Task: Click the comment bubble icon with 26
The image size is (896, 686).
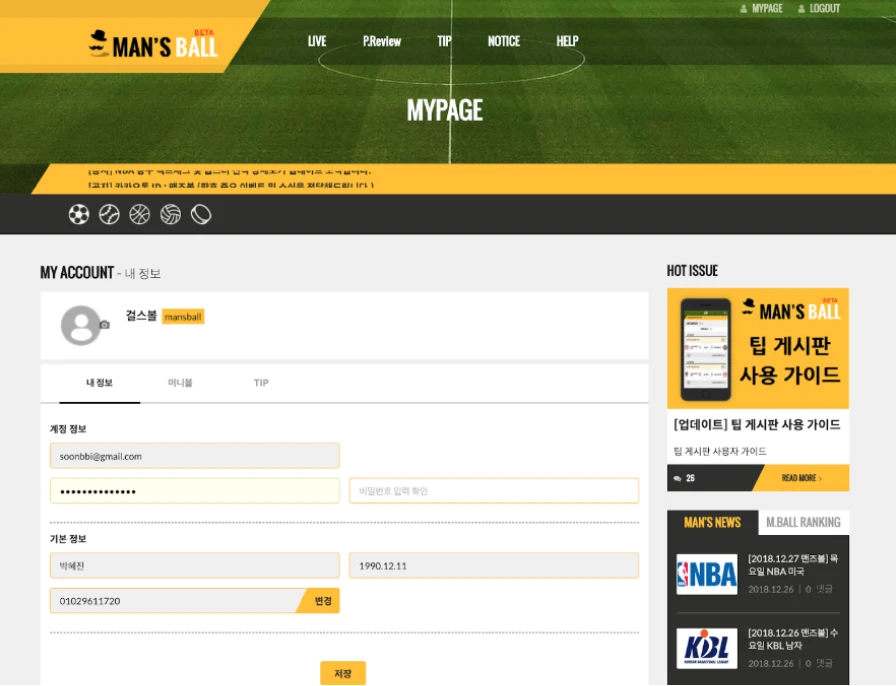Action: (678, 478)
